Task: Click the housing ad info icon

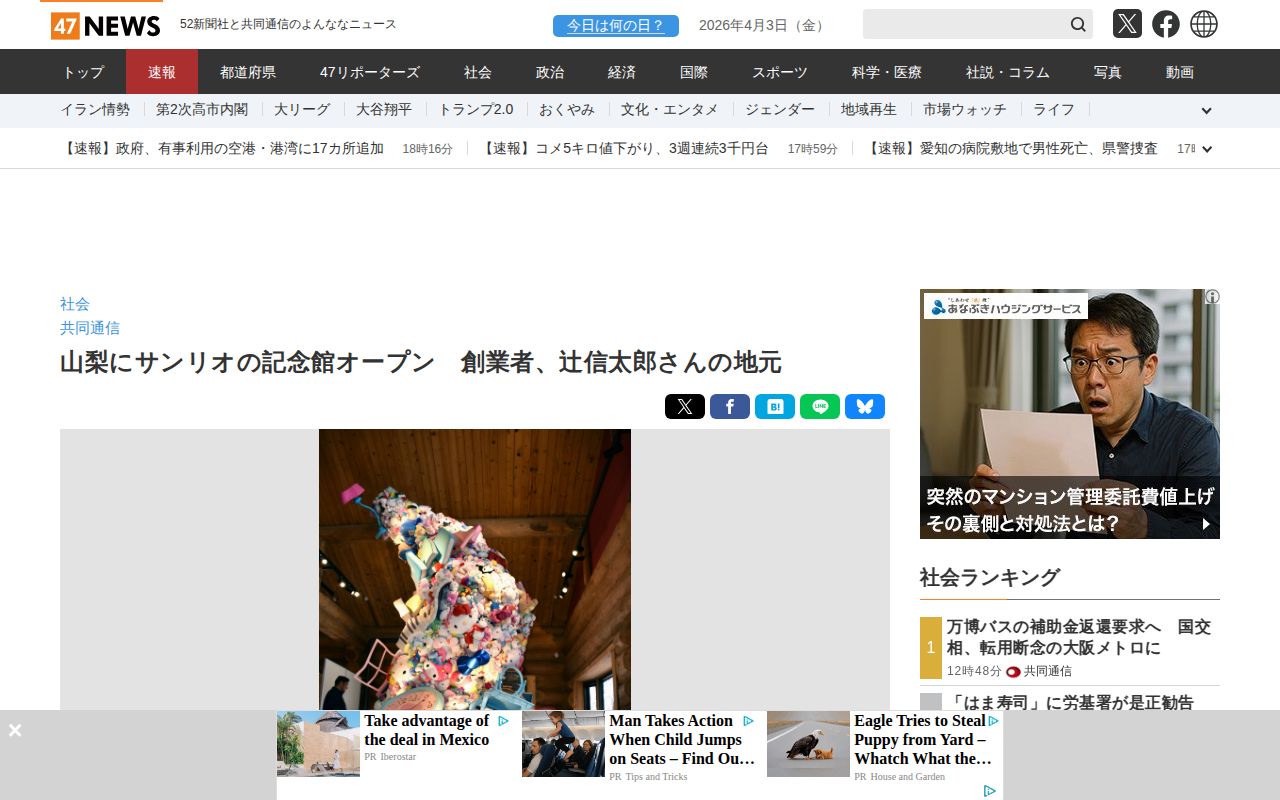Action: (x=1212, y=297)
